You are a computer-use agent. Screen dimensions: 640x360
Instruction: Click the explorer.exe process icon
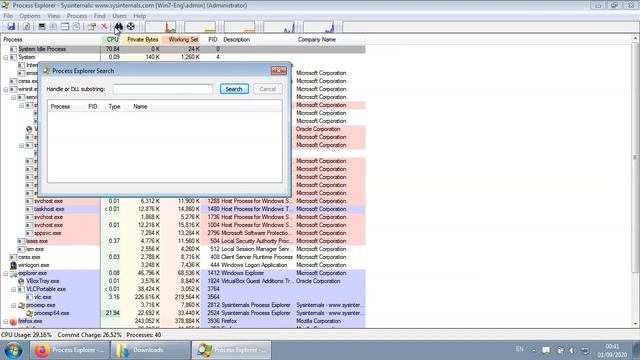pos(13,273)
